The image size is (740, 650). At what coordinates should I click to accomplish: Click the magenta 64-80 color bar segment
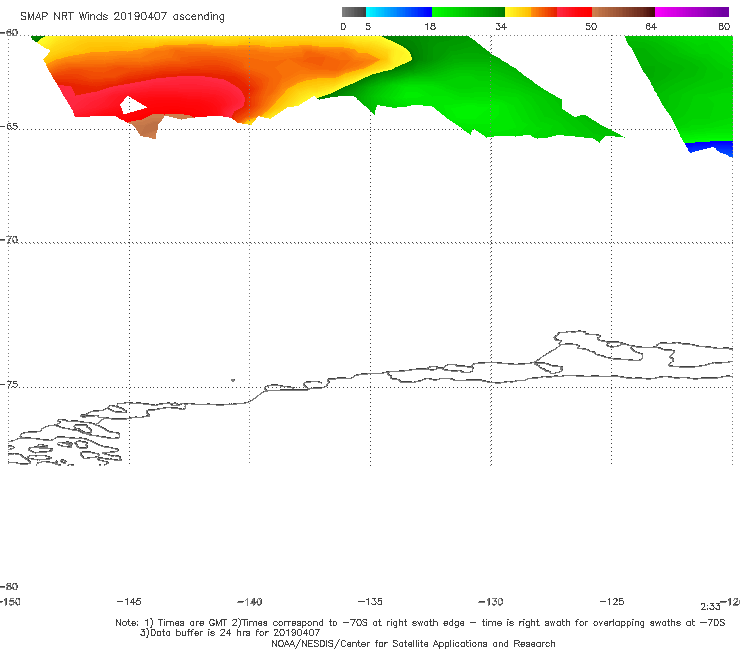click(692, 12)
